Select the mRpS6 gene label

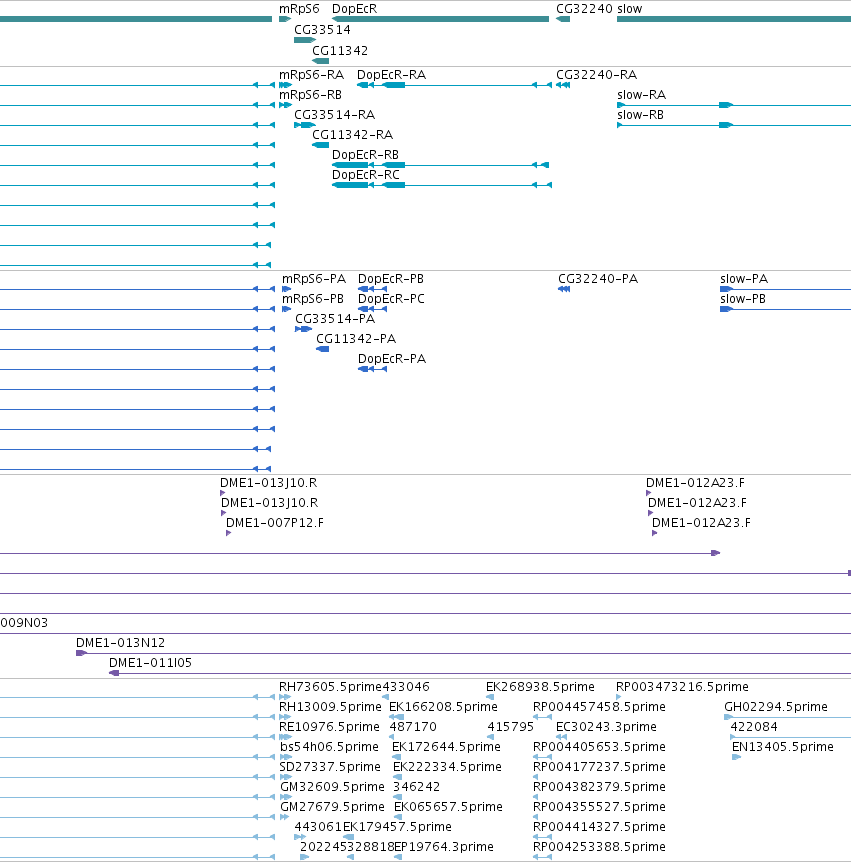point(299,9)
